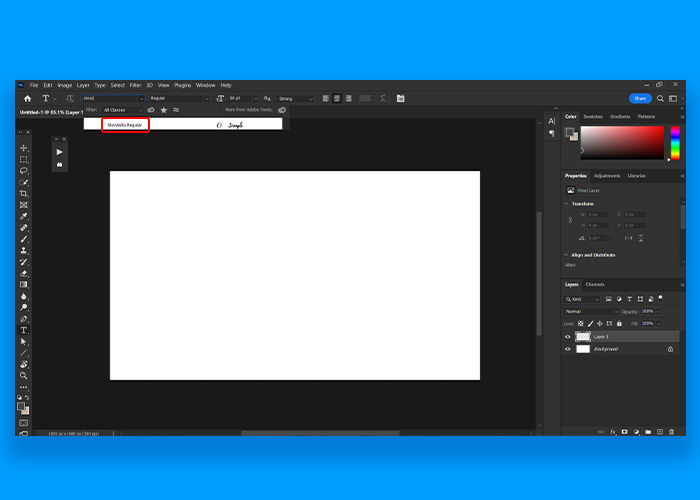Image resolution: width=700 pixels, height=500 pixels.
Task: Select the Eraser tool
Action: tap(24, 273)
